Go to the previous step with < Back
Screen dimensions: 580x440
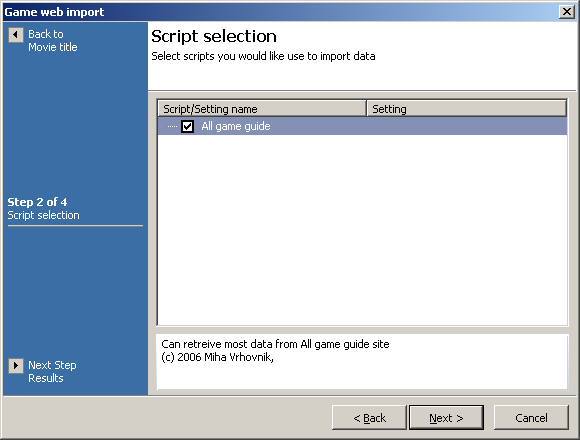369,418
